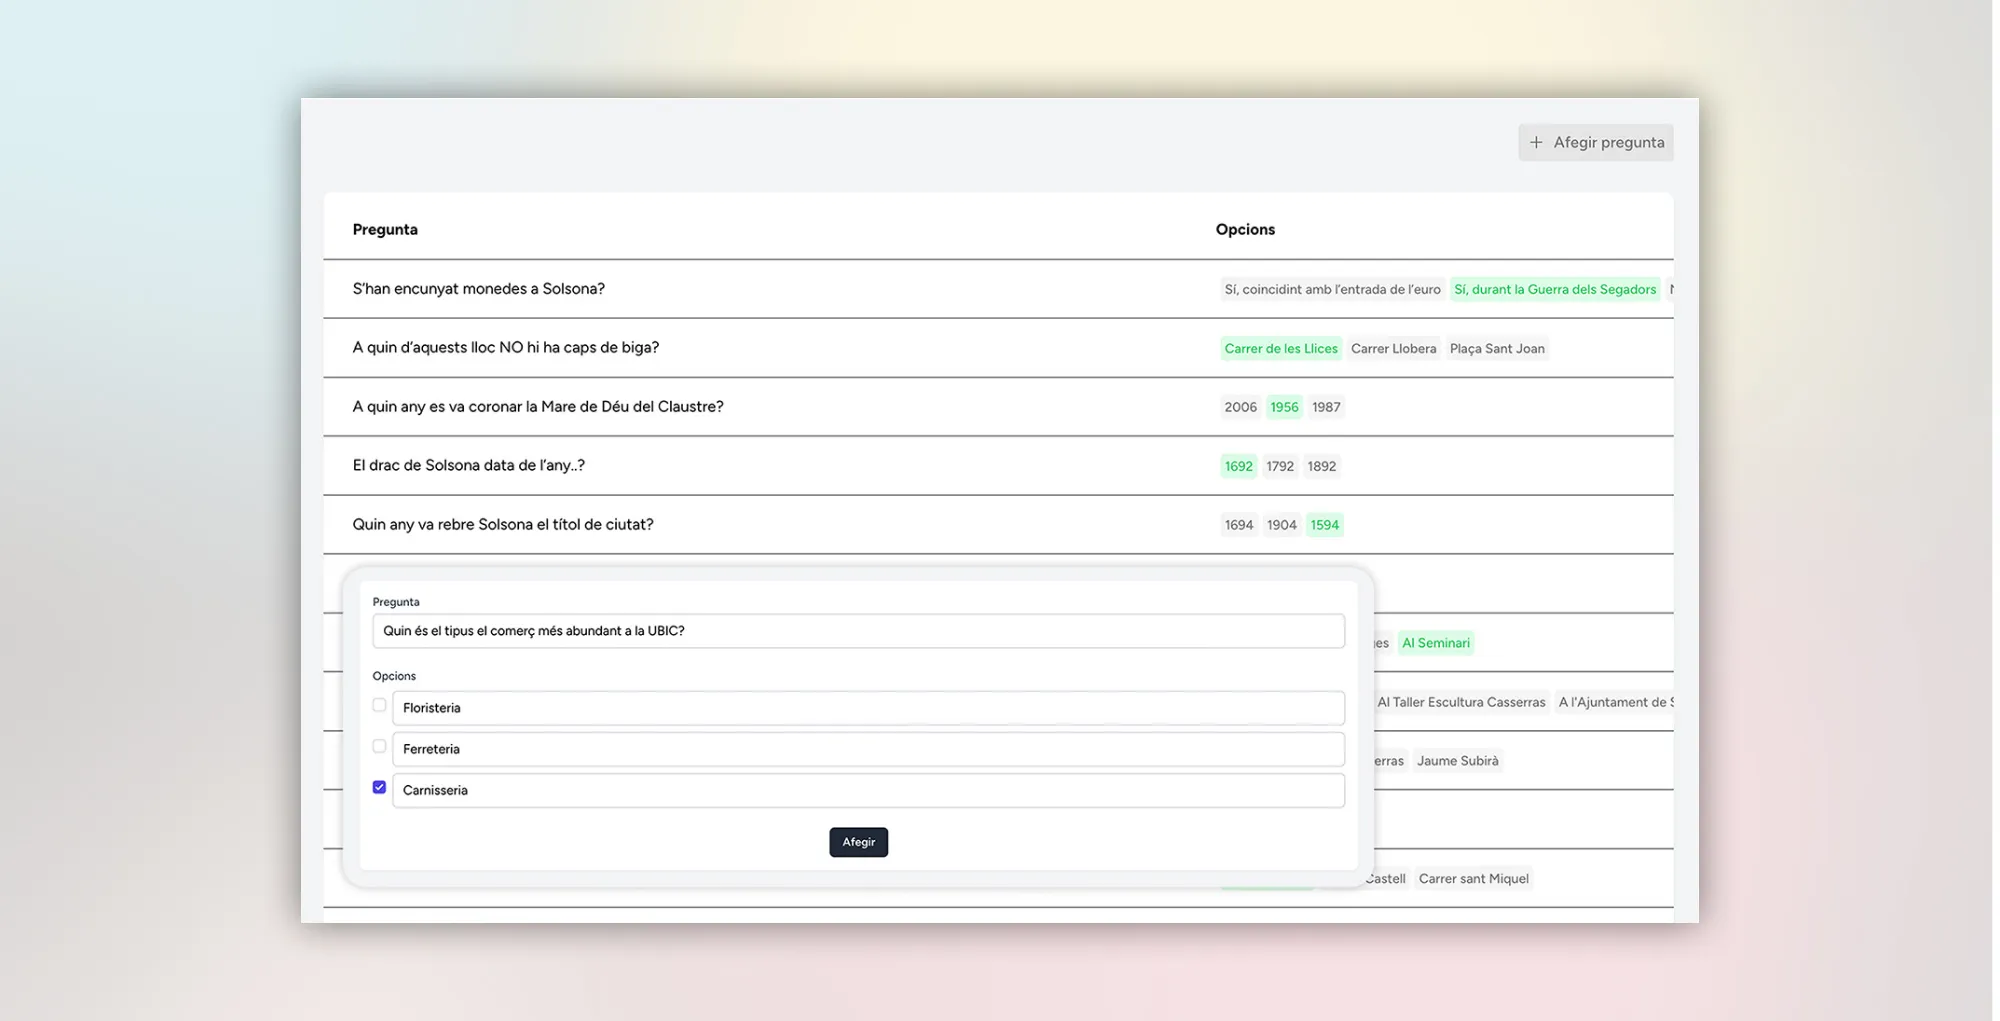This screenshot has width=2000, height=1021.
Task: Click the 'Al Seminari' option tag
Action: click(x=1436, y=643)
